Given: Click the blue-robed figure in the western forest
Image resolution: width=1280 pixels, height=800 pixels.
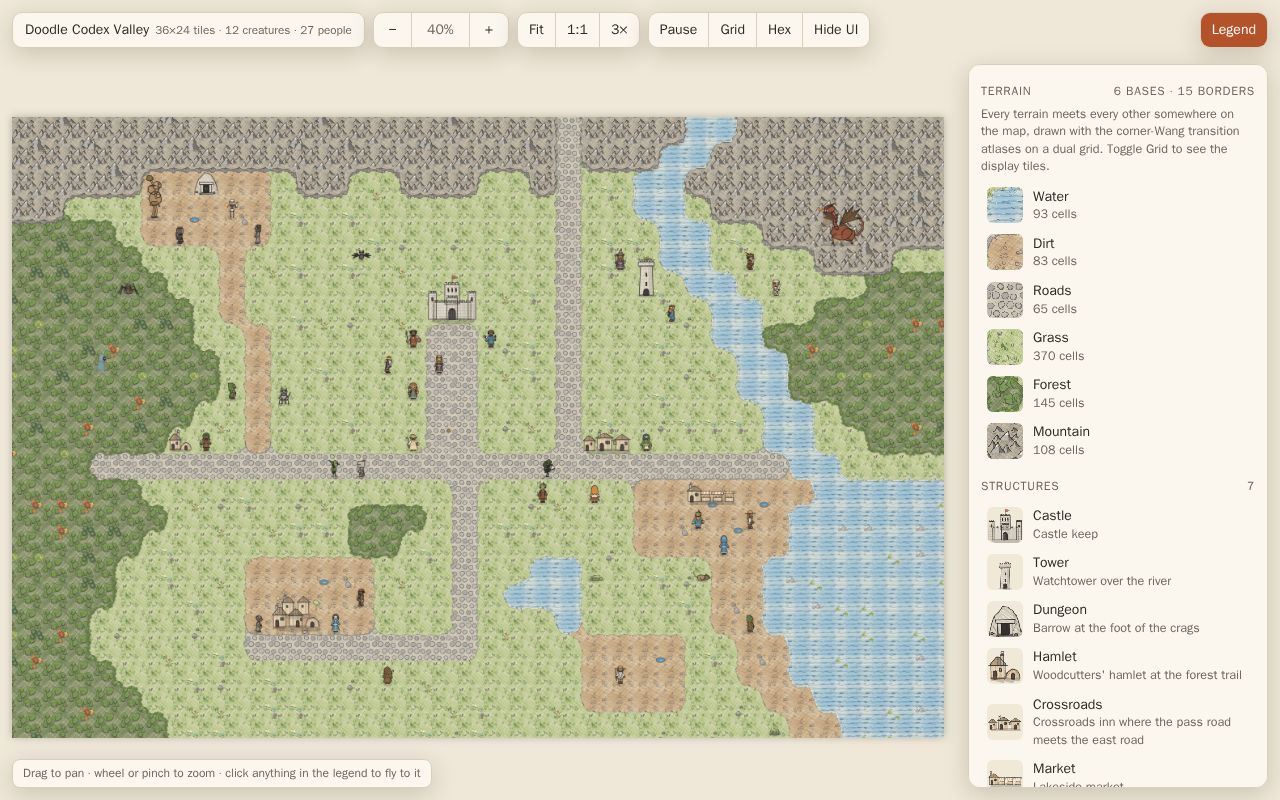Looking at the screenshot, I should [102, 360].
